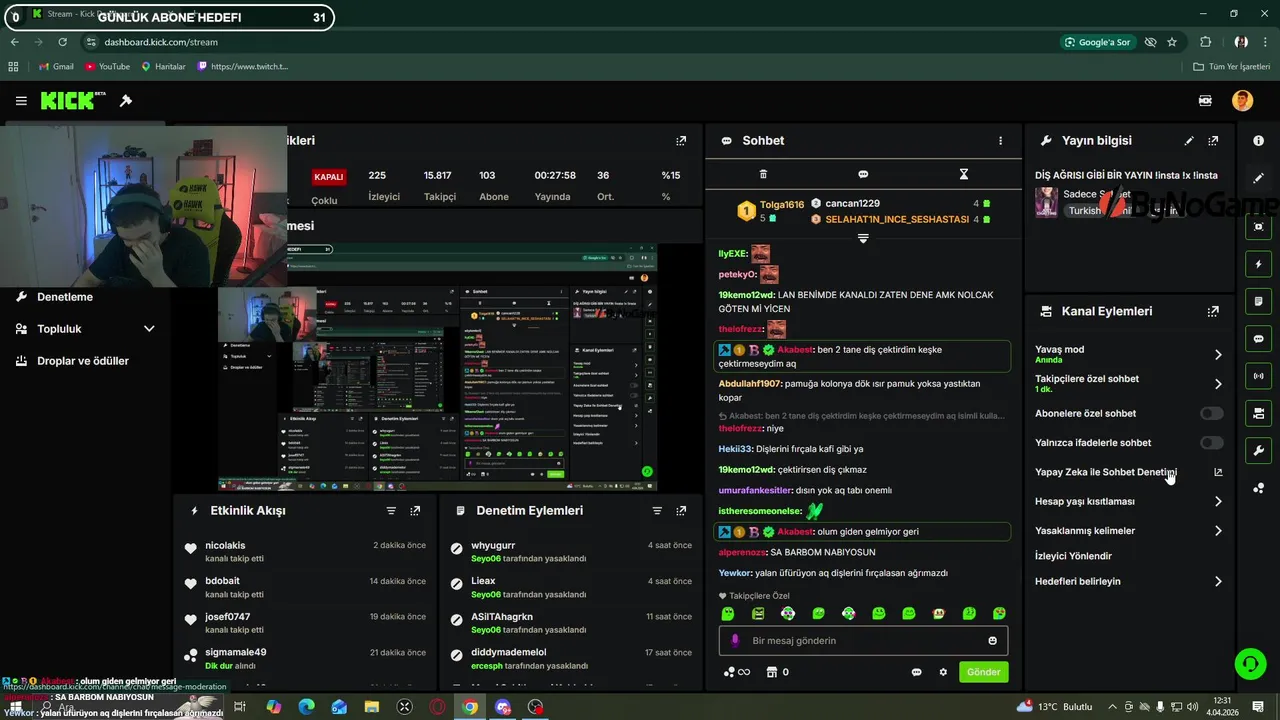Toggle the chat widget in right sidebar
This screenshot has height=720, width=1280.
tap(1258, 338)
